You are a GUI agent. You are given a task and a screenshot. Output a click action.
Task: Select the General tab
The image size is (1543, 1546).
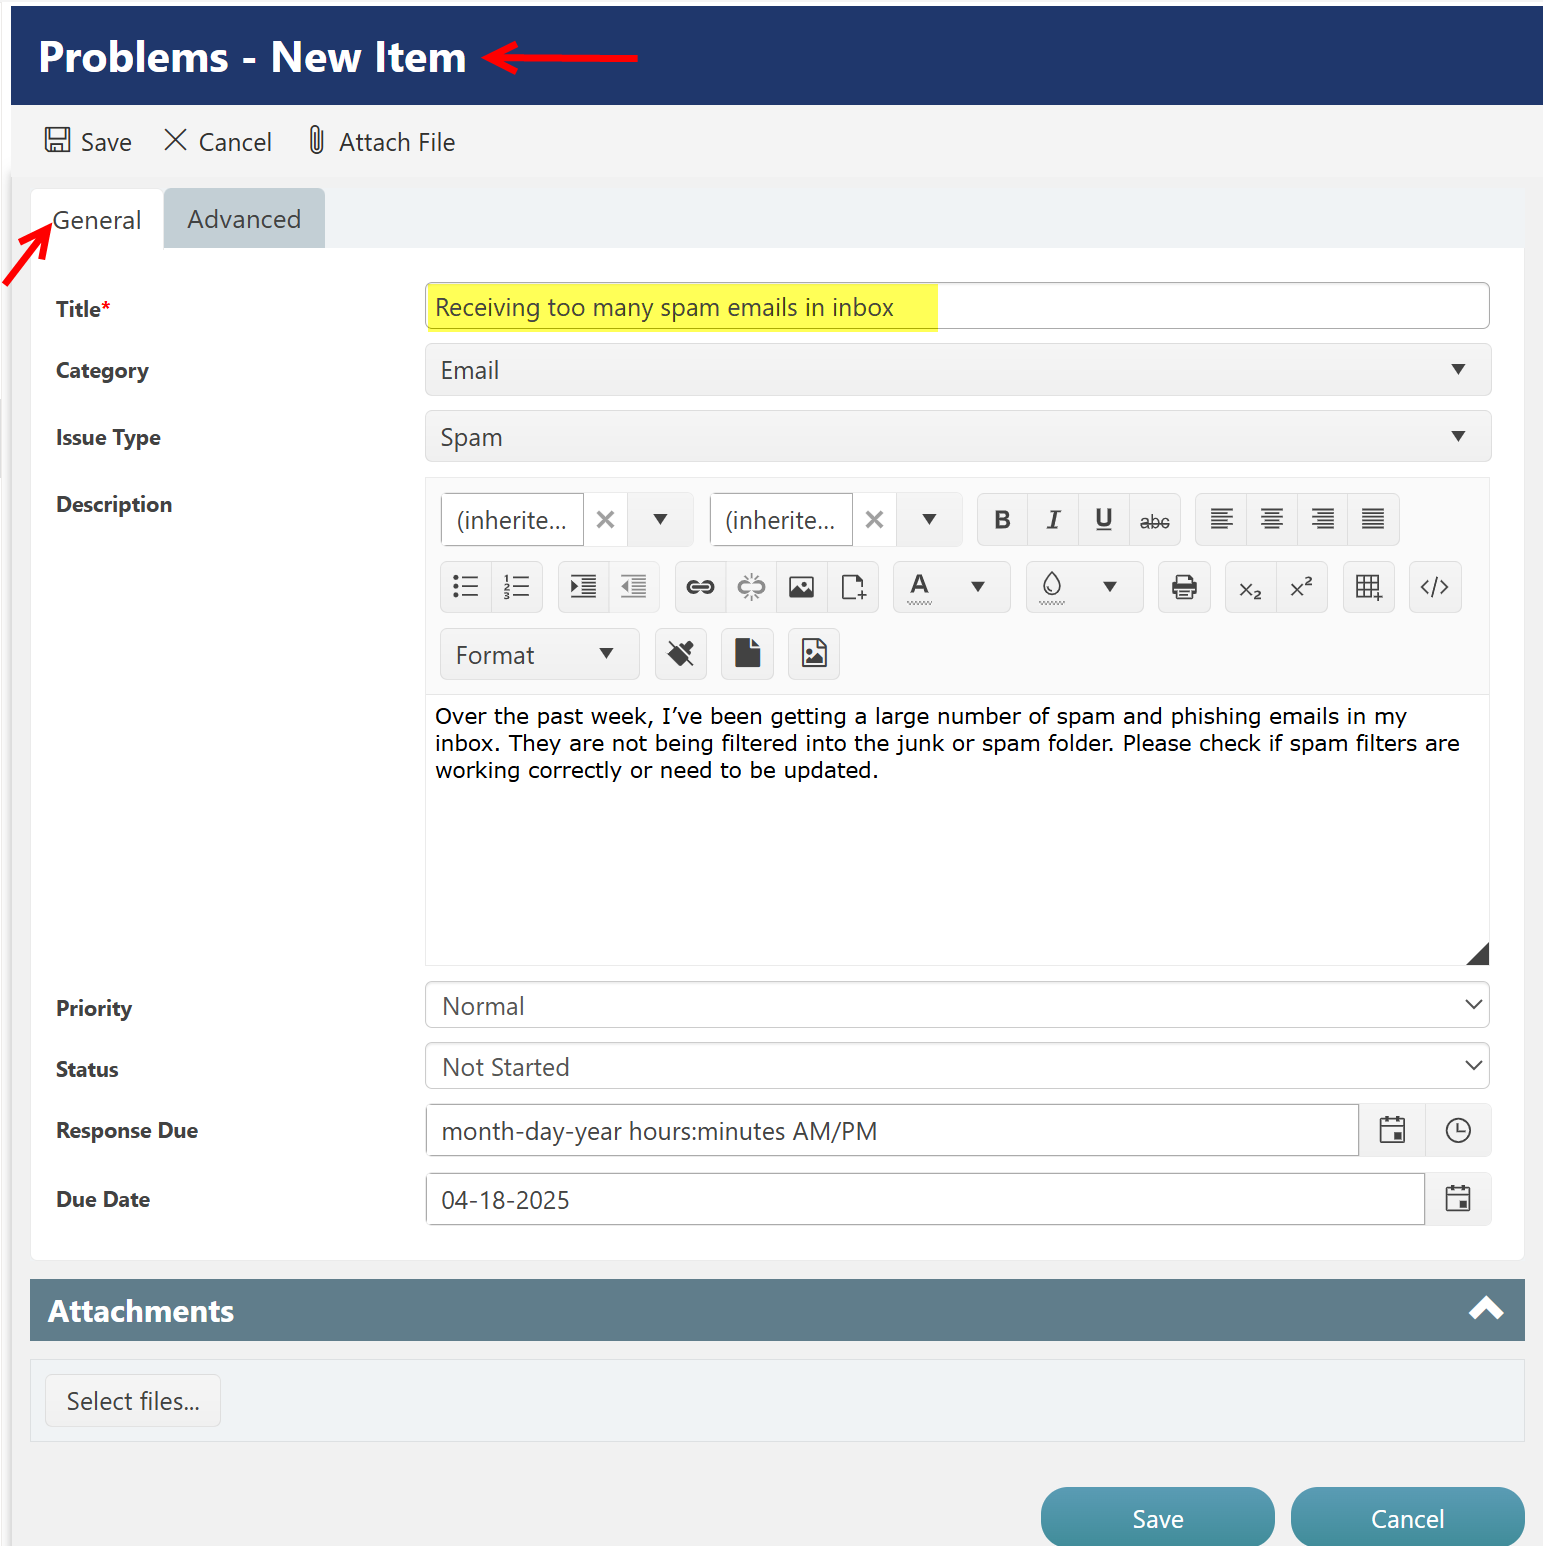point(97,220)
